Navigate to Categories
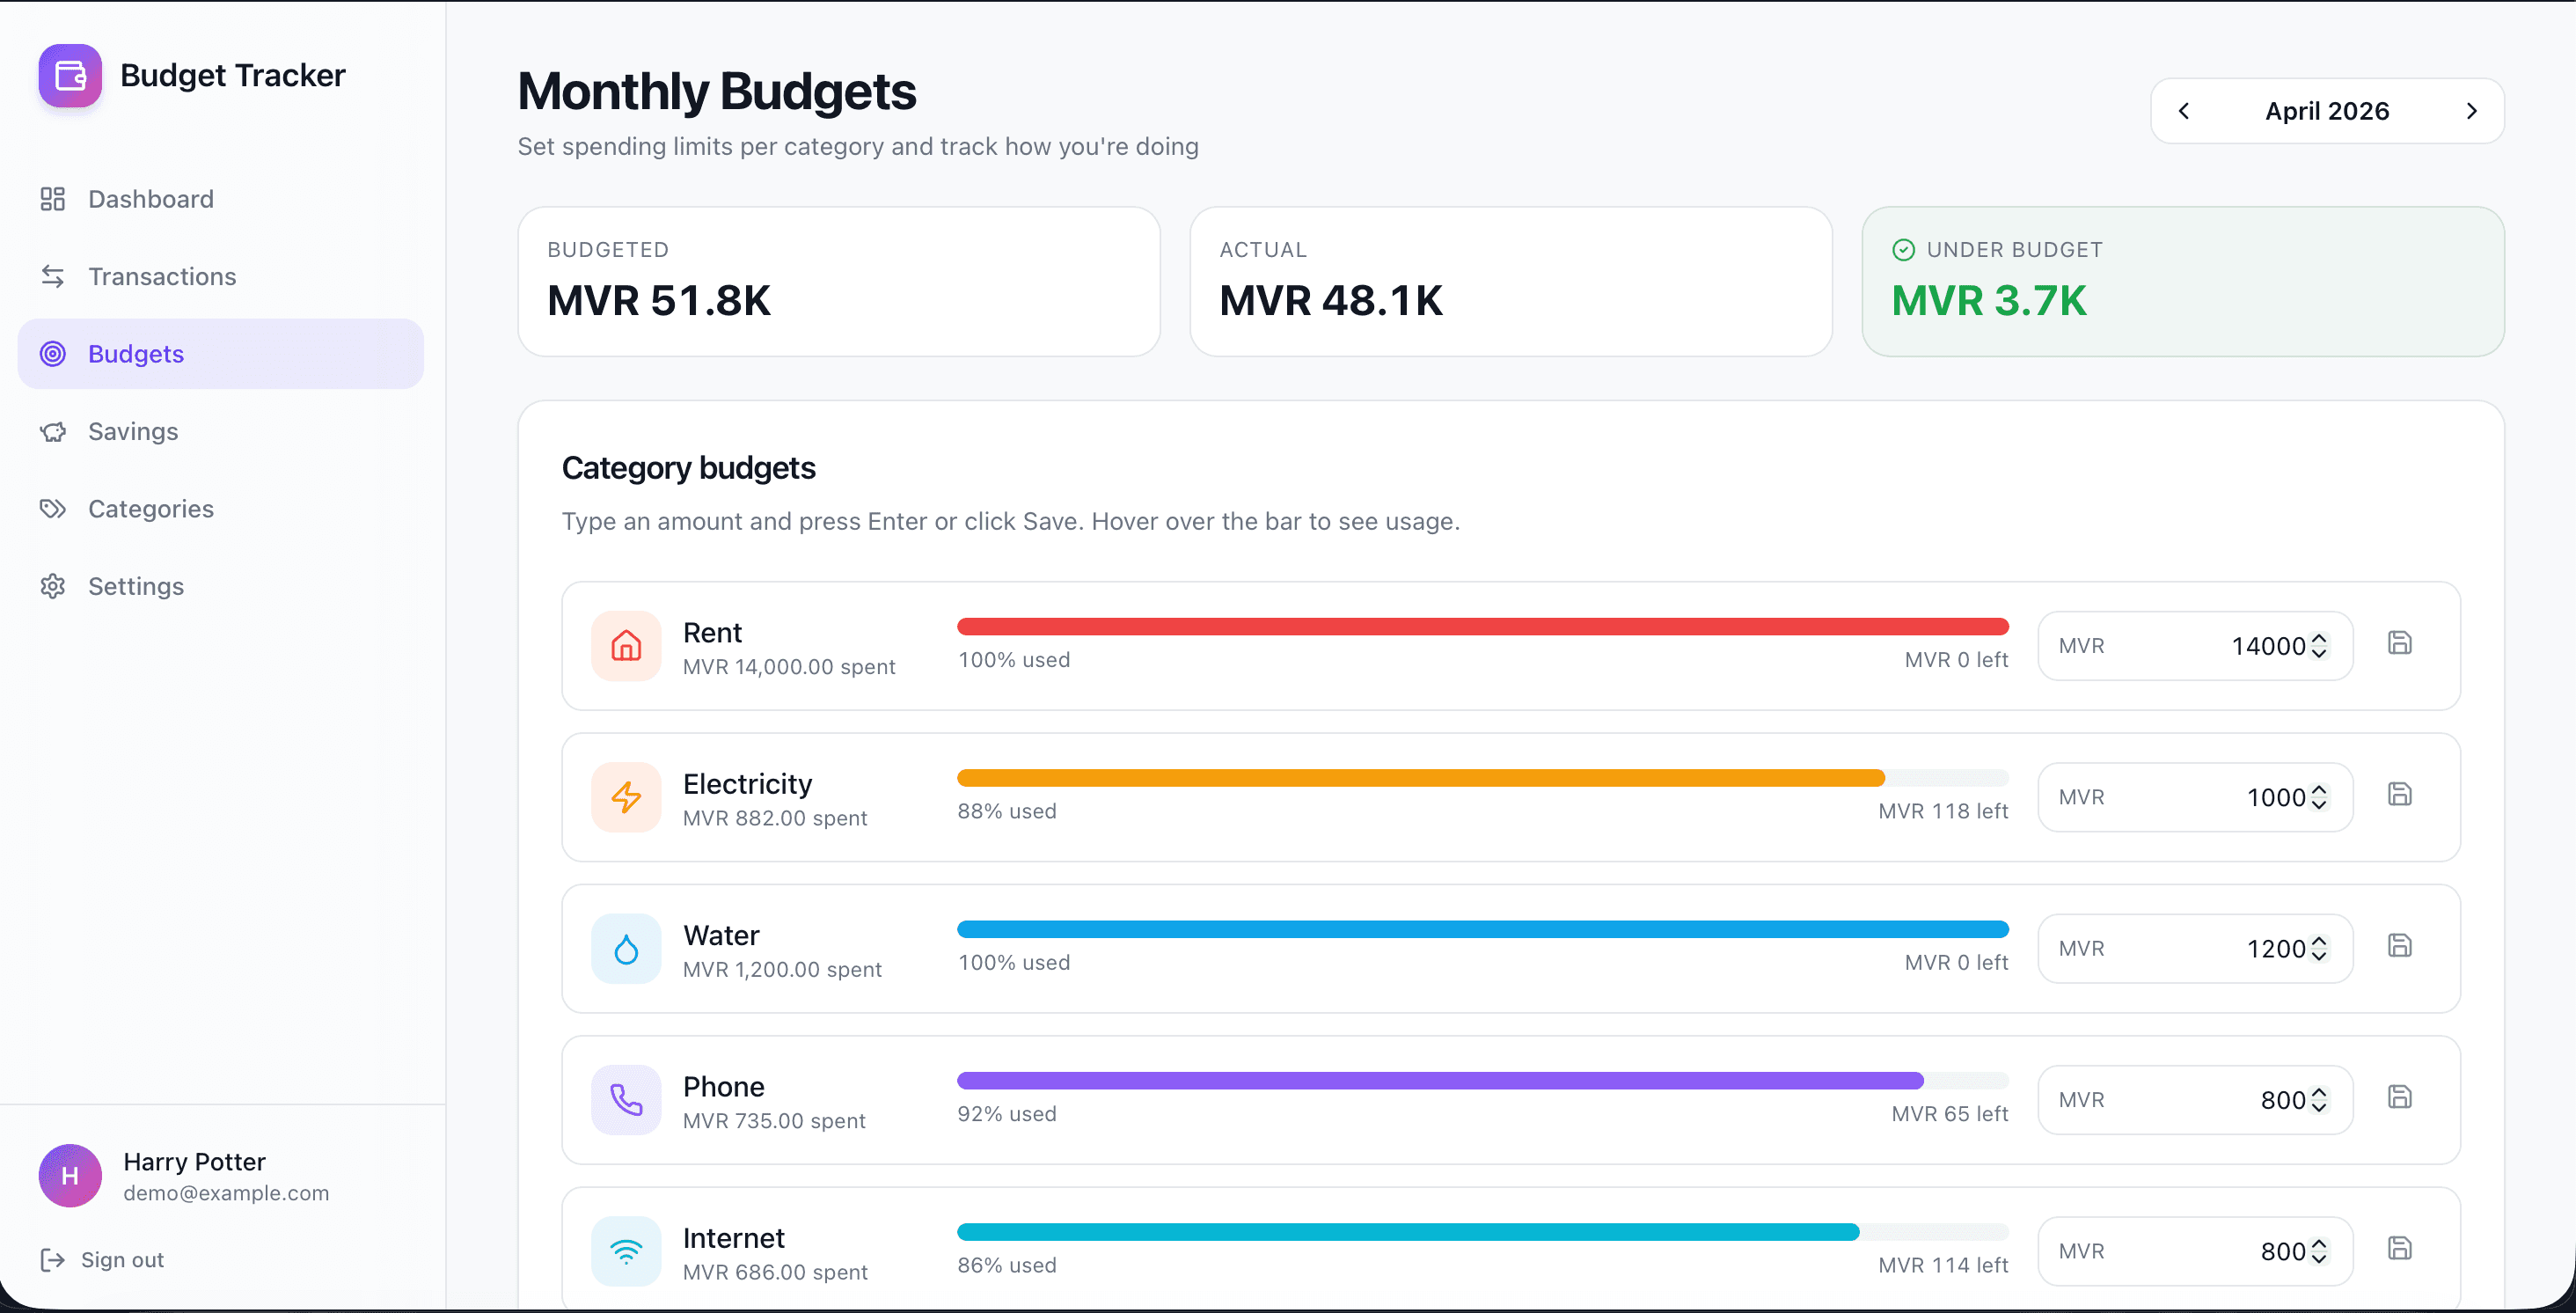Viewport: 2576px width, 1313px height. pos(220,509)
